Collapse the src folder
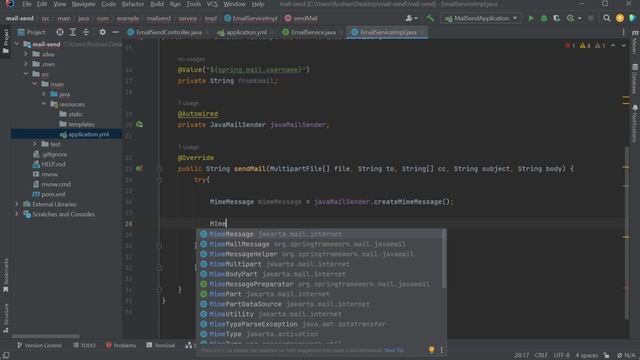Viewport: 640px width, 360px height. (x=26, y=74)
